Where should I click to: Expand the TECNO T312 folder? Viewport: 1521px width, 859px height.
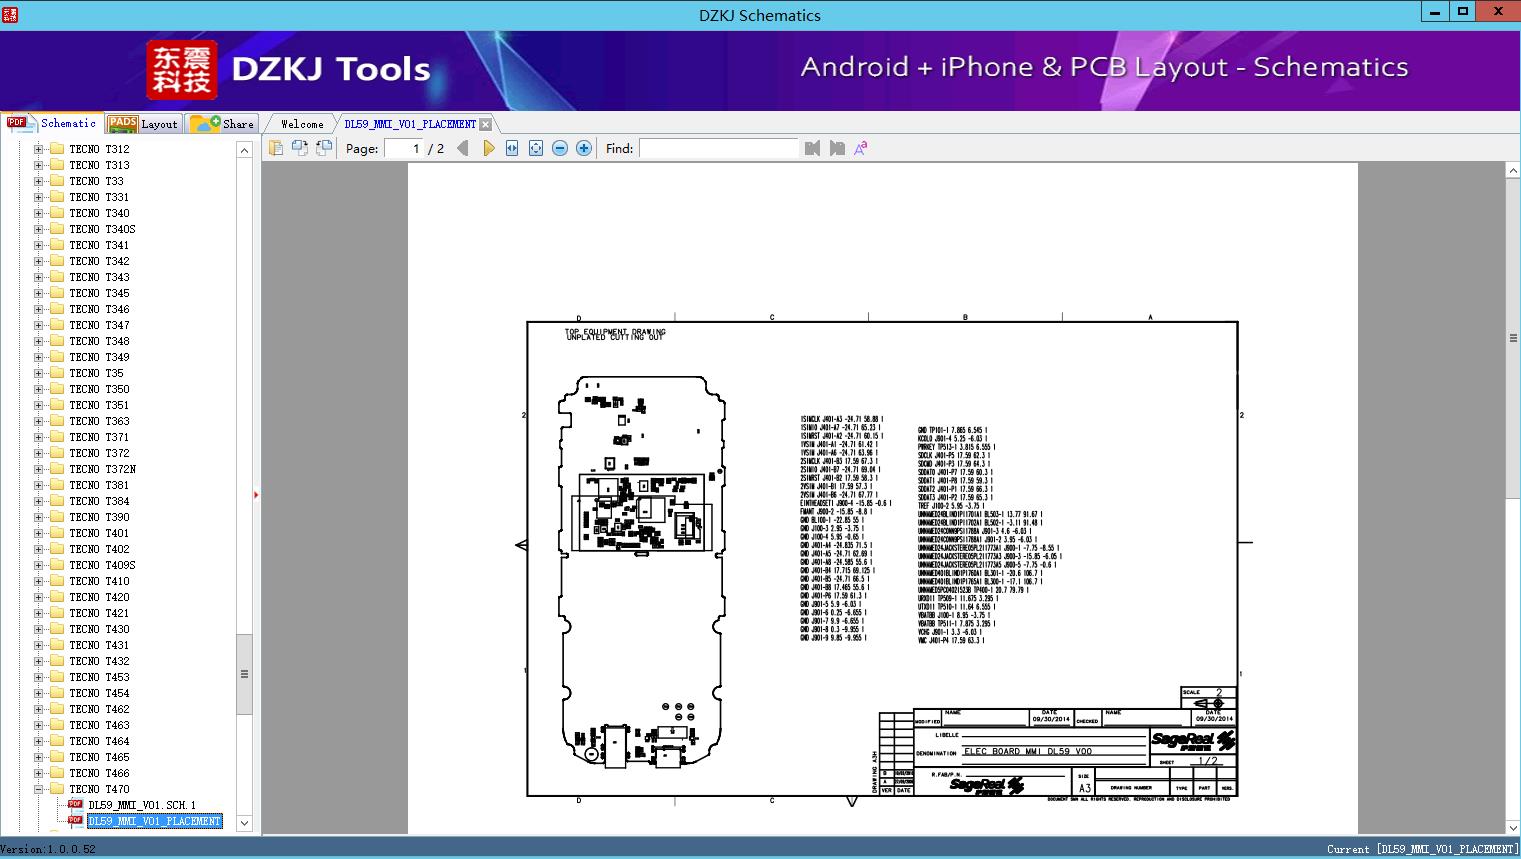[x=39, y=149]
